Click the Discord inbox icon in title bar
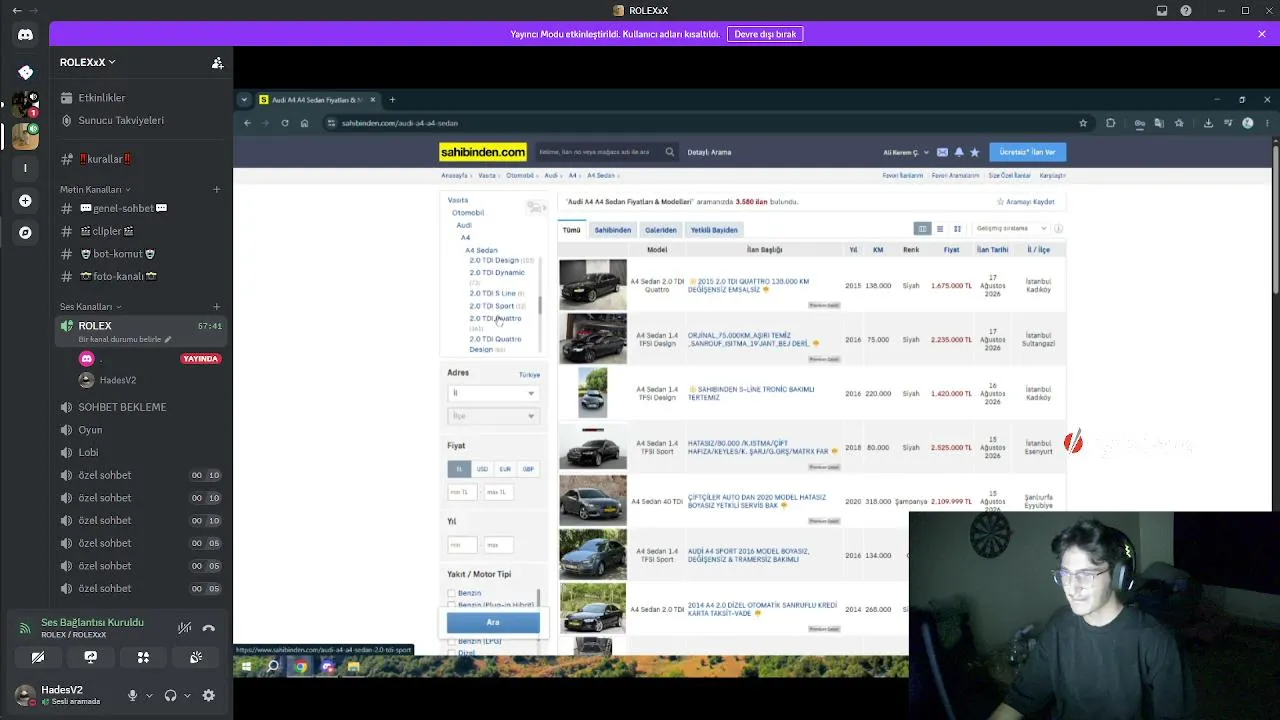Screen dimensions: 1280x720 coord(1162,11)
